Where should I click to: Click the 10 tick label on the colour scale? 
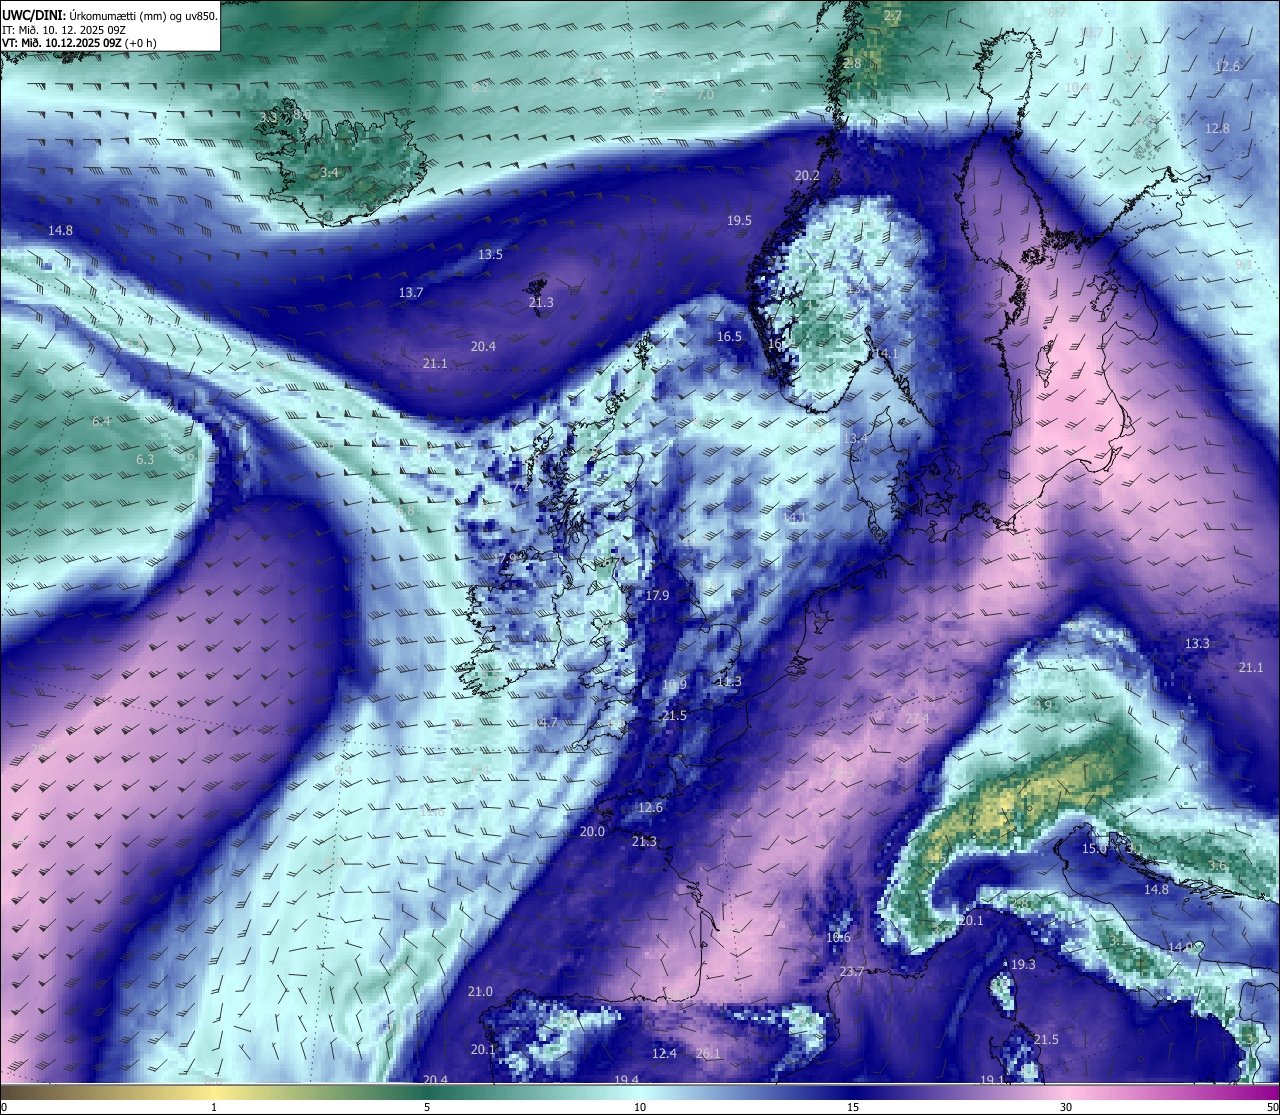pos(640,1107)
